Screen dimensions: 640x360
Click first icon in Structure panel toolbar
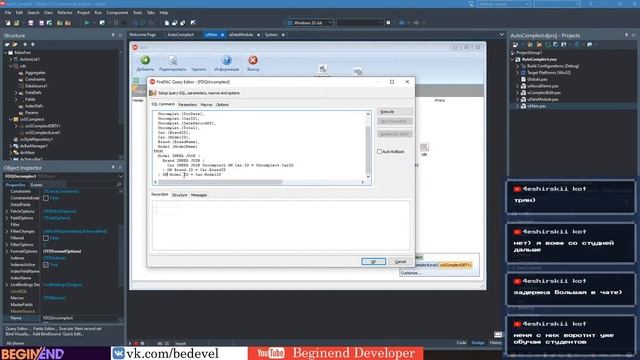(x=7, y=44)
